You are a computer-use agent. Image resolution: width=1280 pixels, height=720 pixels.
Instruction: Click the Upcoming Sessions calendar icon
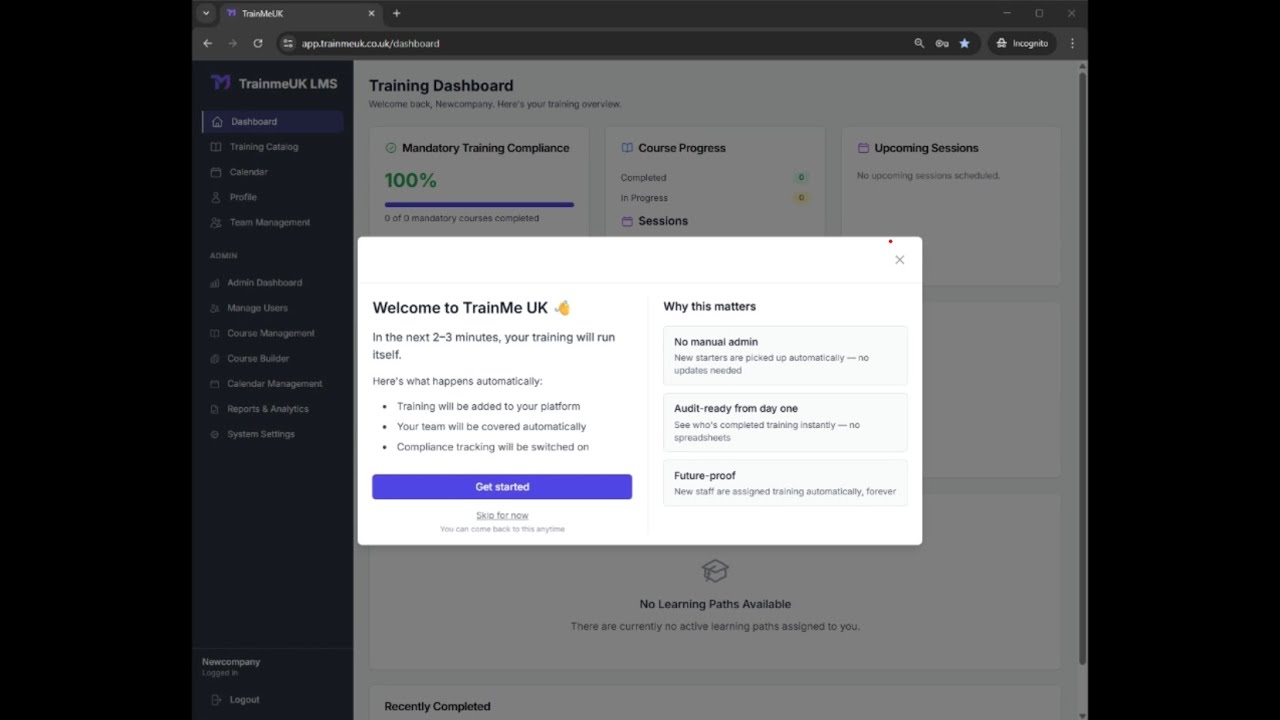tap(863, 148)
